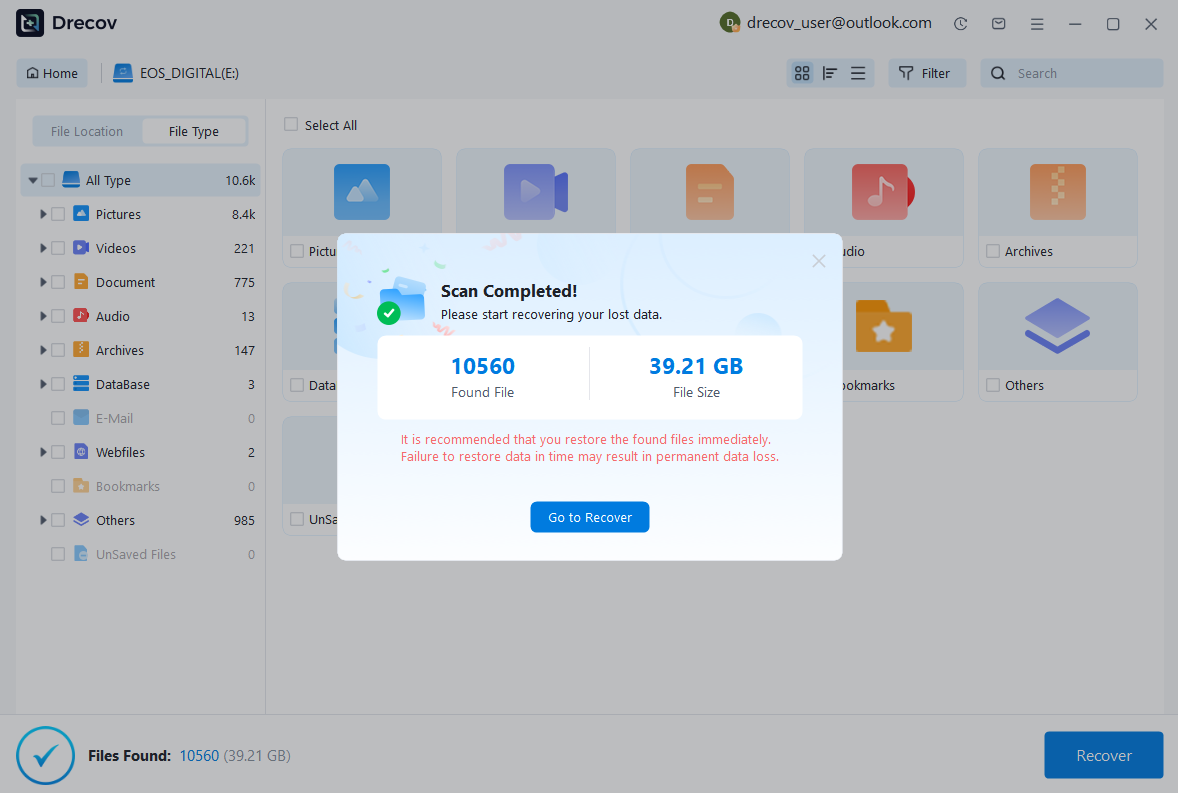
Task: Collapse the All Type tree node
Action: click(33, 181)
